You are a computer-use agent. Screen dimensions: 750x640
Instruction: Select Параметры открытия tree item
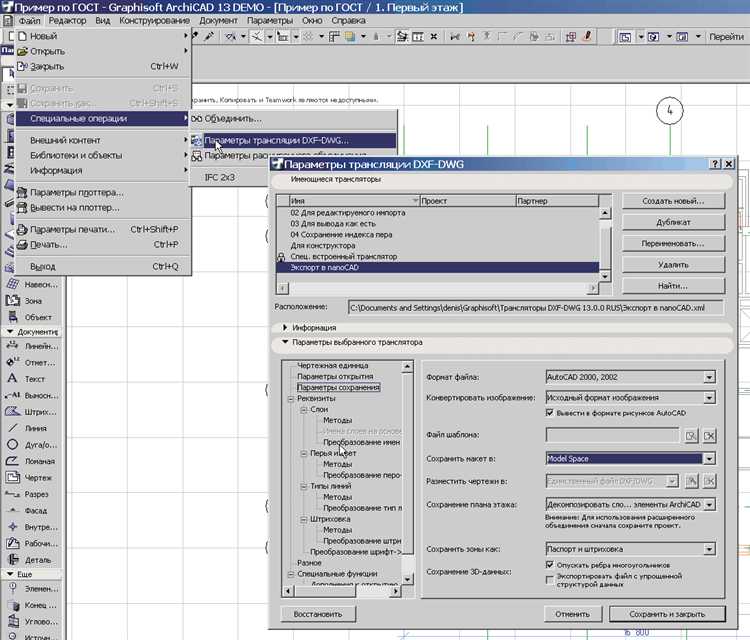point(335,376)
